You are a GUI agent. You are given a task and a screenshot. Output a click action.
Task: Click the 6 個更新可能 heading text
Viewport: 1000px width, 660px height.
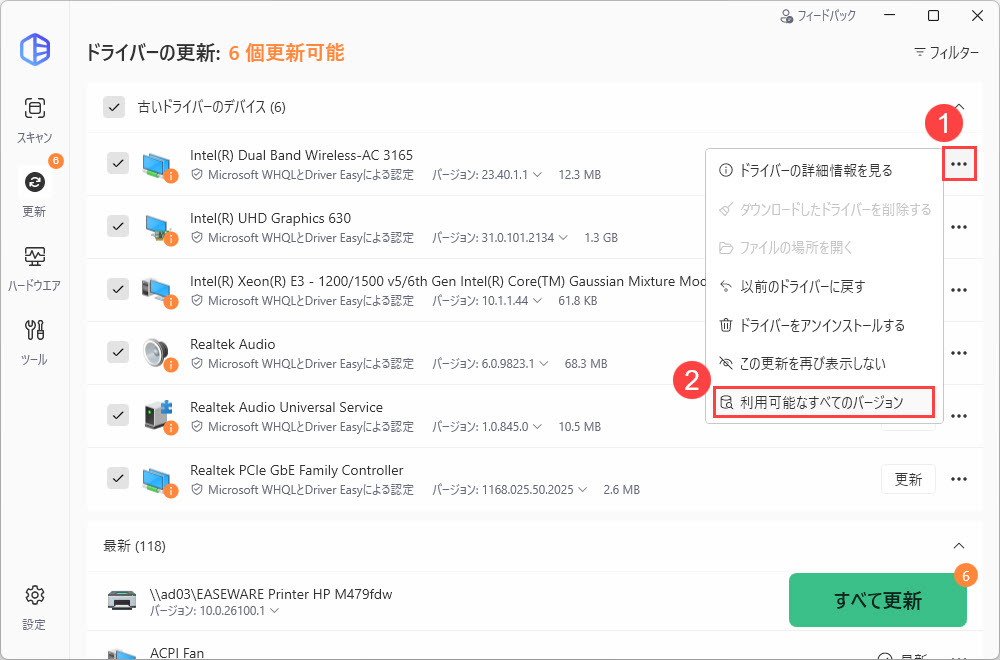pos(286,52)
